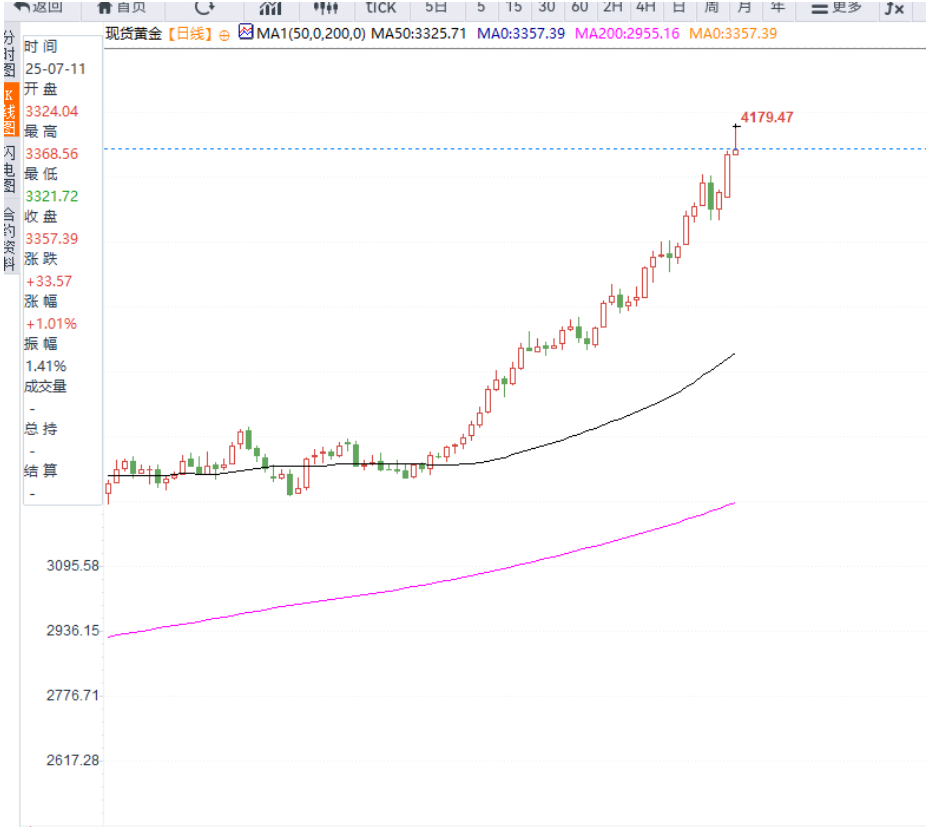
Task: Switch to the 2H timeframe
Action: [x=612, y=8]
